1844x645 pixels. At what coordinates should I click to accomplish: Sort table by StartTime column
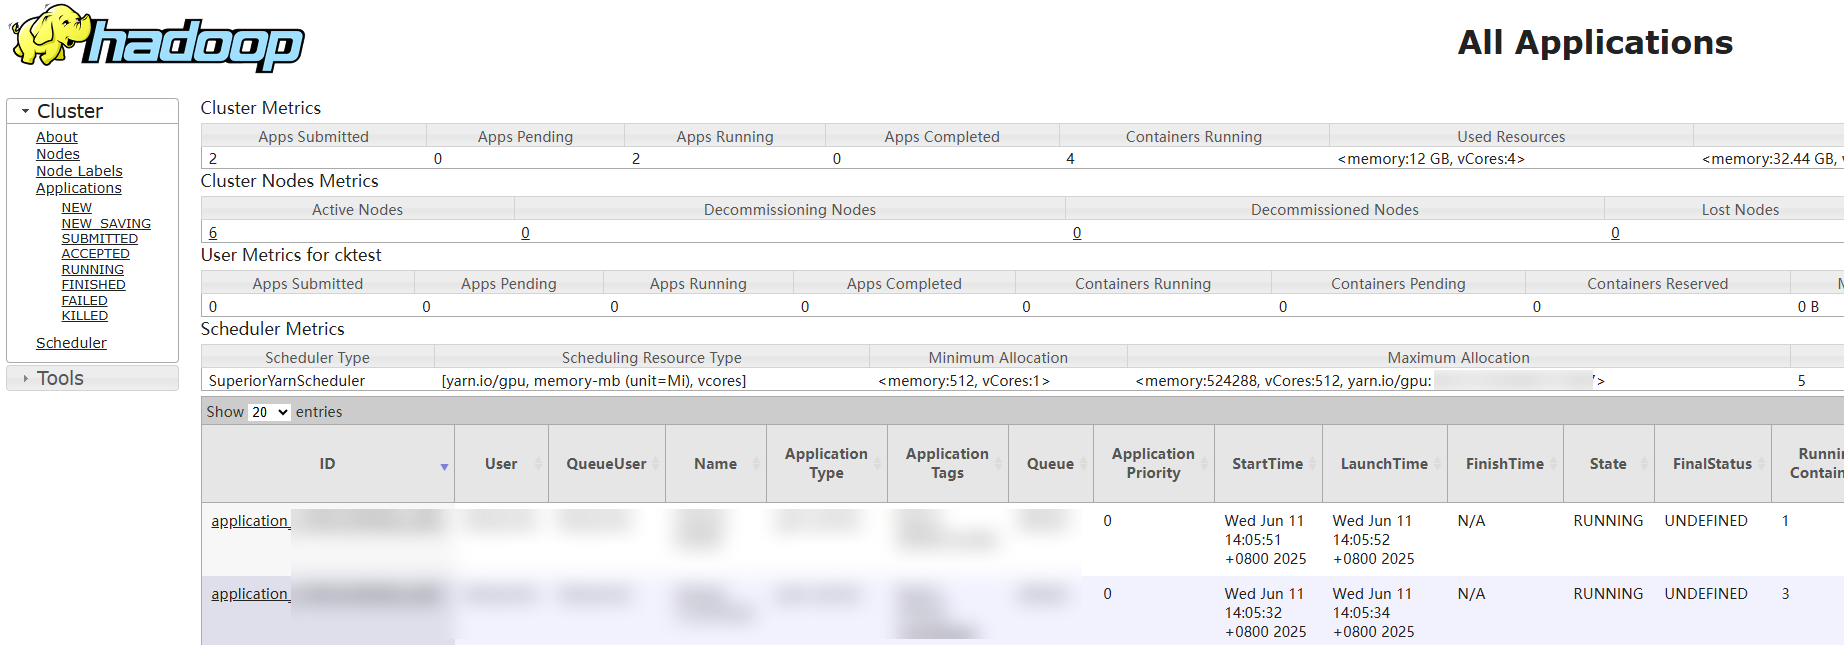(1267, 464)
